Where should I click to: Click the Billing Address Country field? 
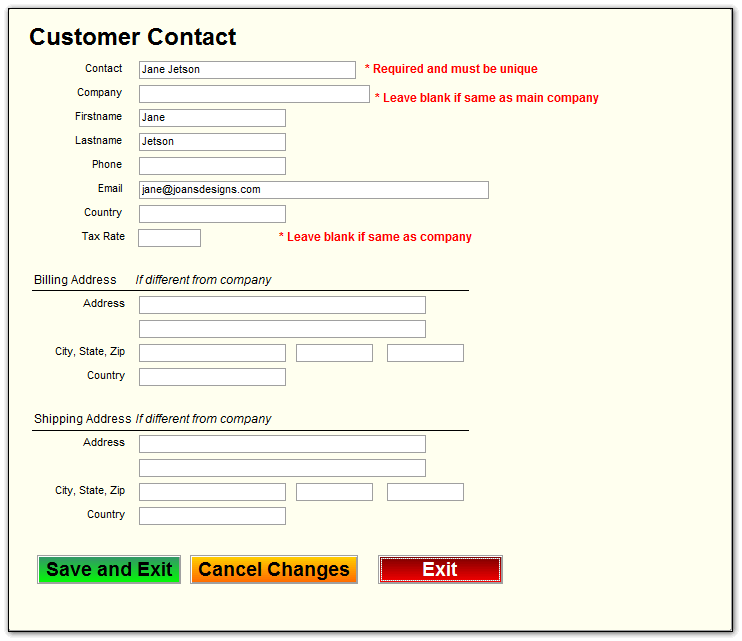click(212, 377)
